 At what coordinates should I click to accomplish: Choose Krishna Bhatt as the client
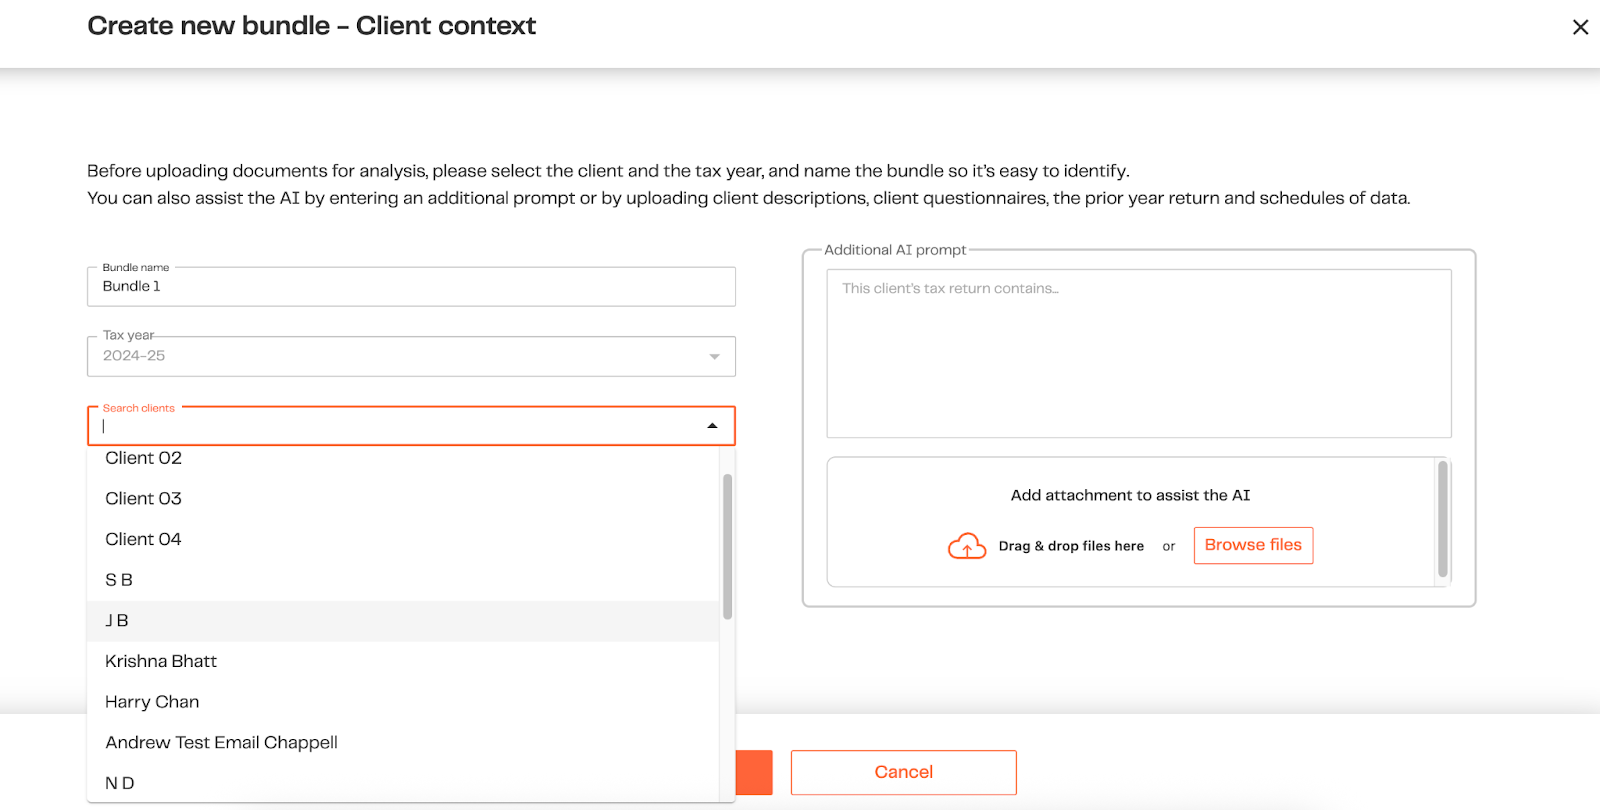pyautogui.click(x=161, y=662)
